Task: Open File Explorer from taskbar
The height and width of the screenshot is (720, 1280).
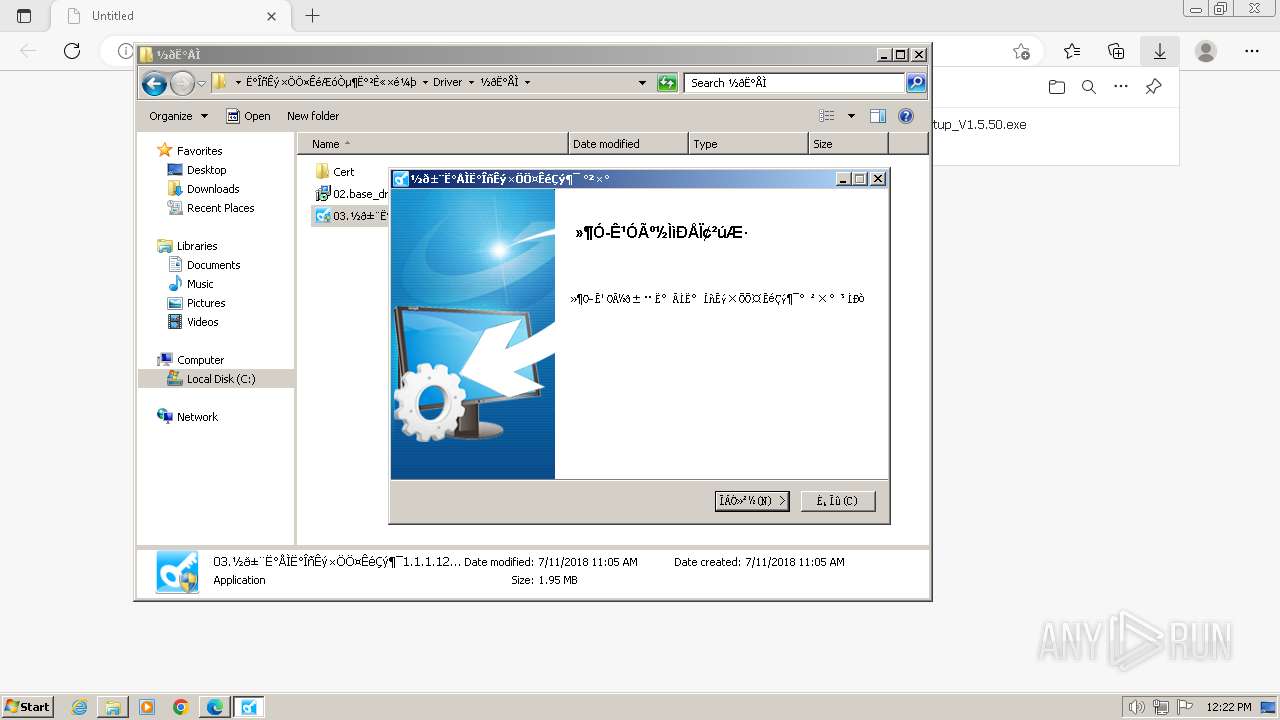Action: [113, 707]
